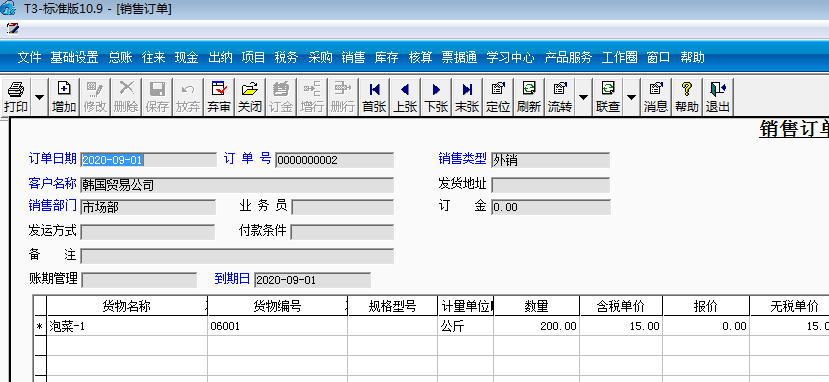Open the 帮助 menu in menu bar
The image size is (829, 382).
pos(692,58)
